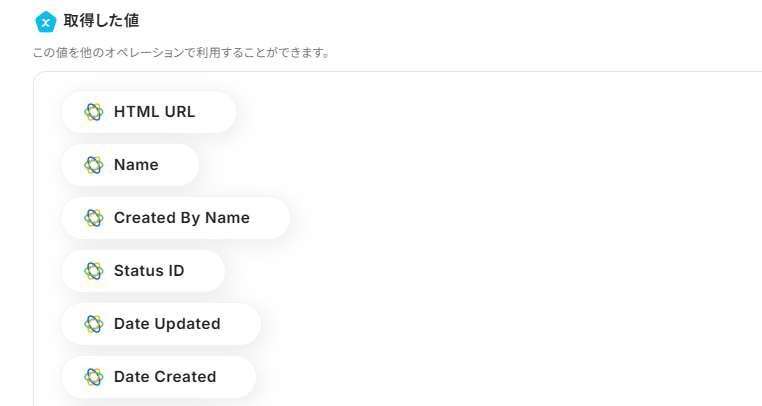762x406 pixels.
Task: Select the Name value label
Action: point(136,165)
